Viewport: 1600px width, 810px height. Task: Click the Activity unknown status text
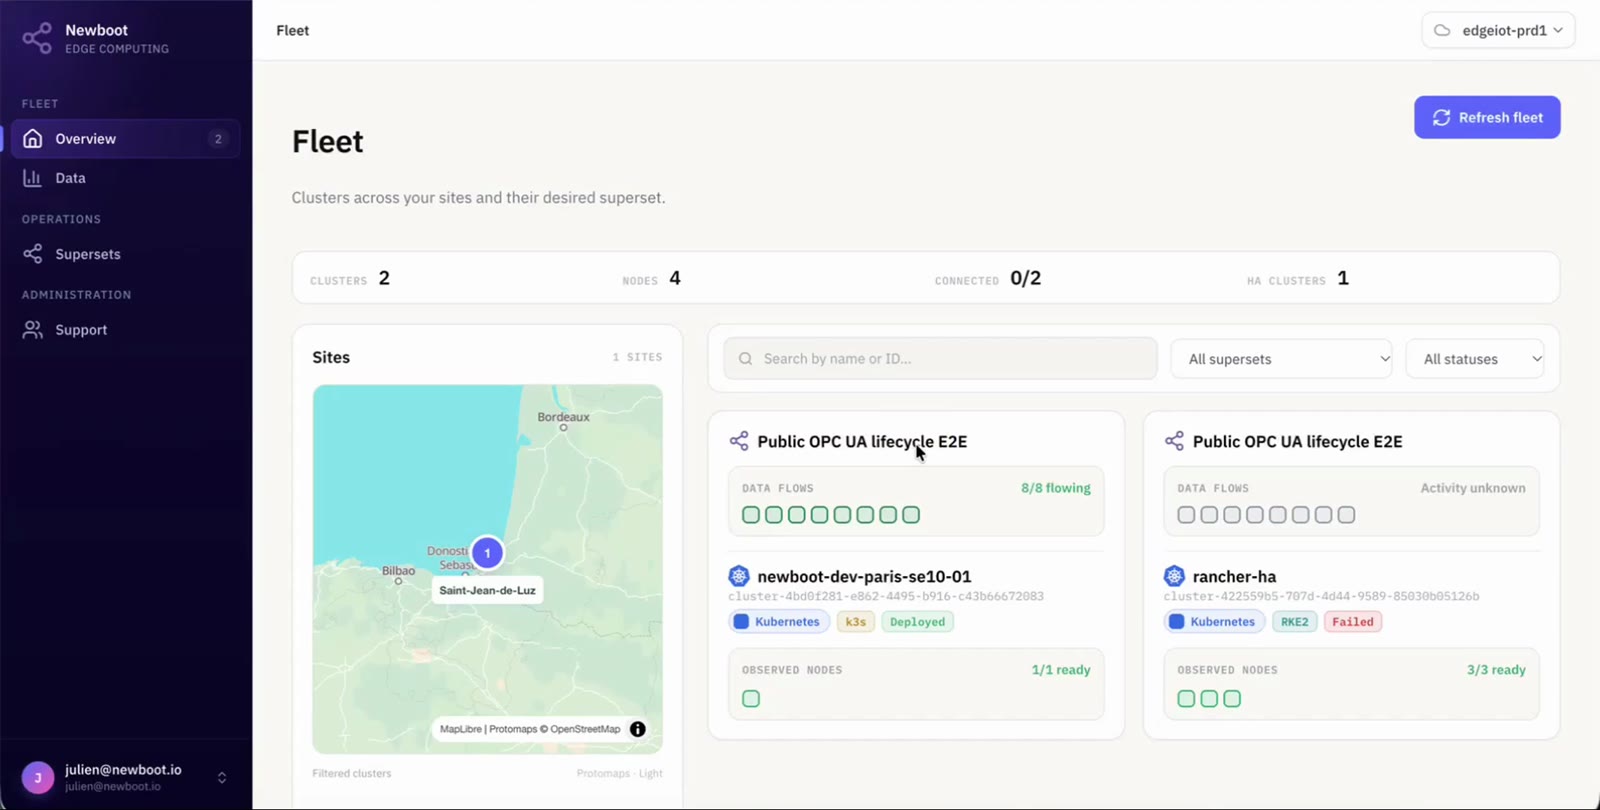point(1473,488)
